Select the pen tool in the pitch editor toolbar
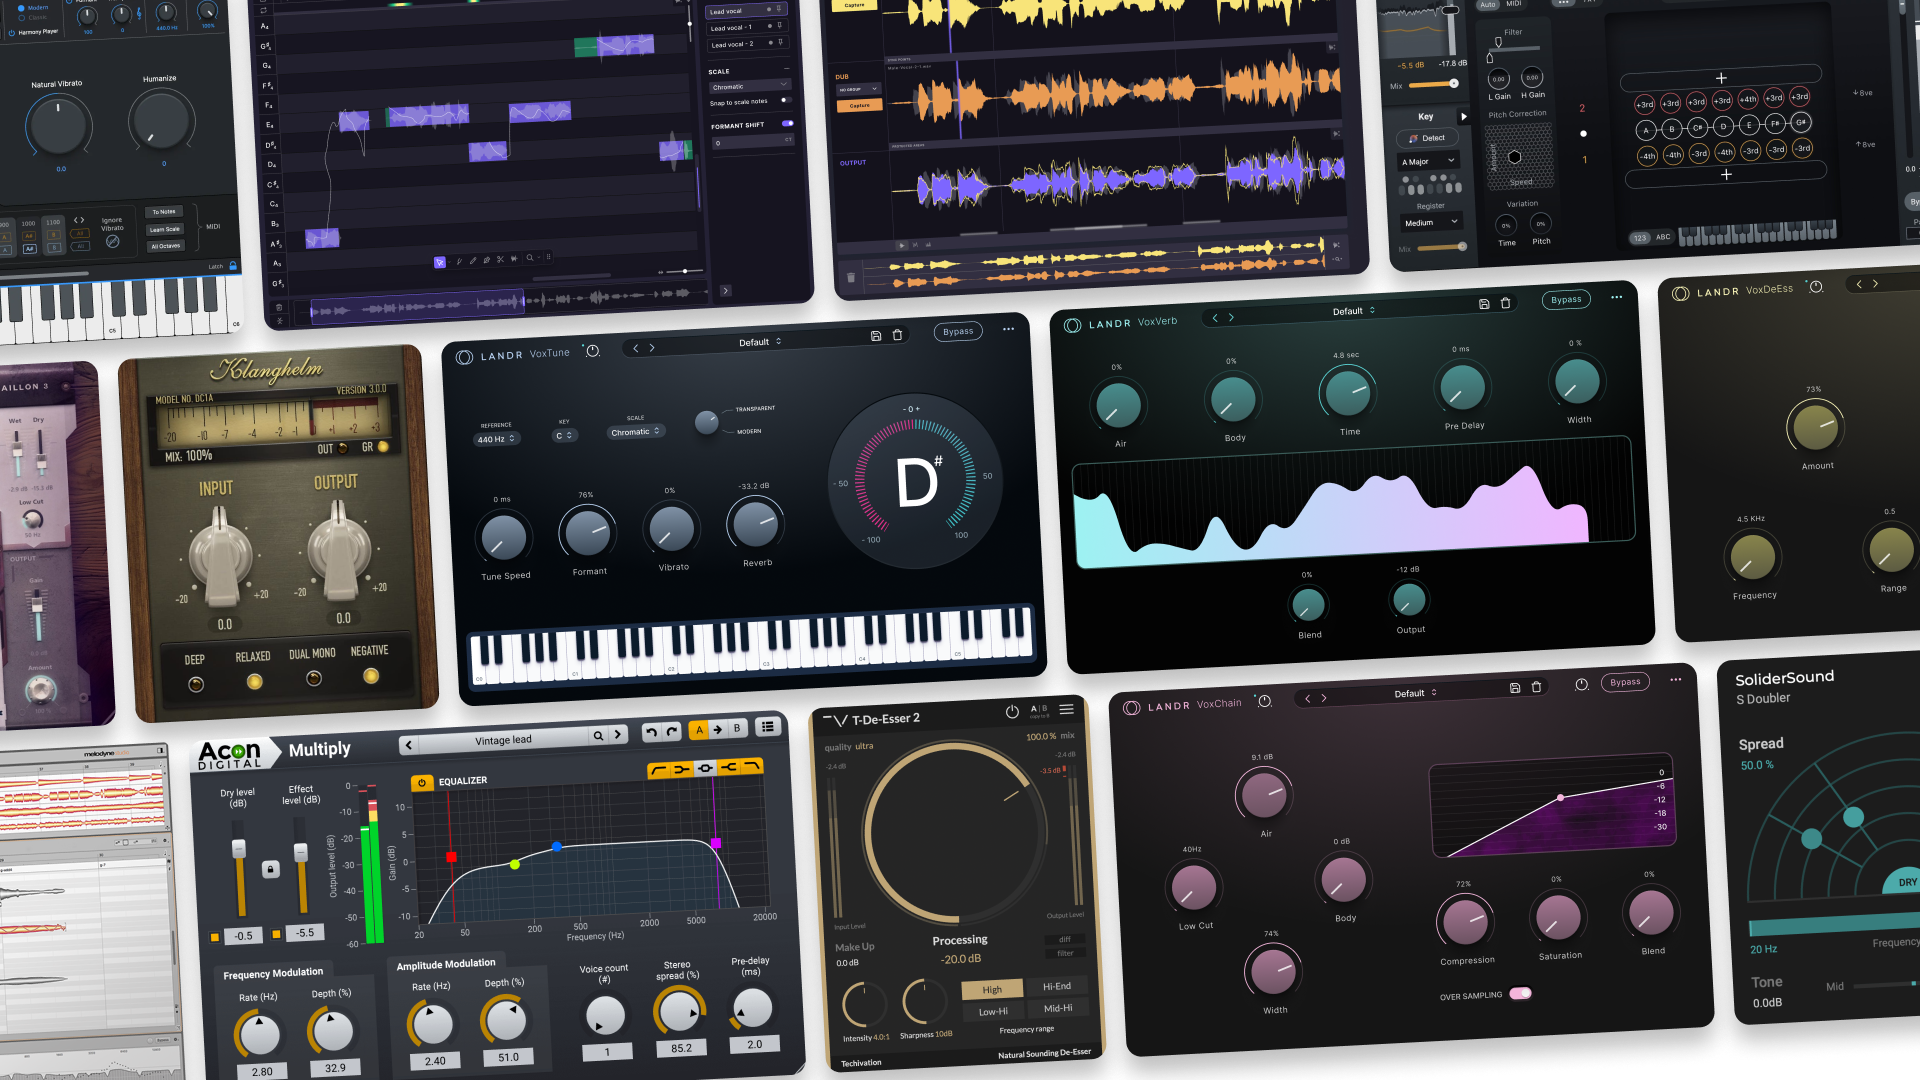The height and width of the screenshot is (1080, 1920). (x=472, y=261)
